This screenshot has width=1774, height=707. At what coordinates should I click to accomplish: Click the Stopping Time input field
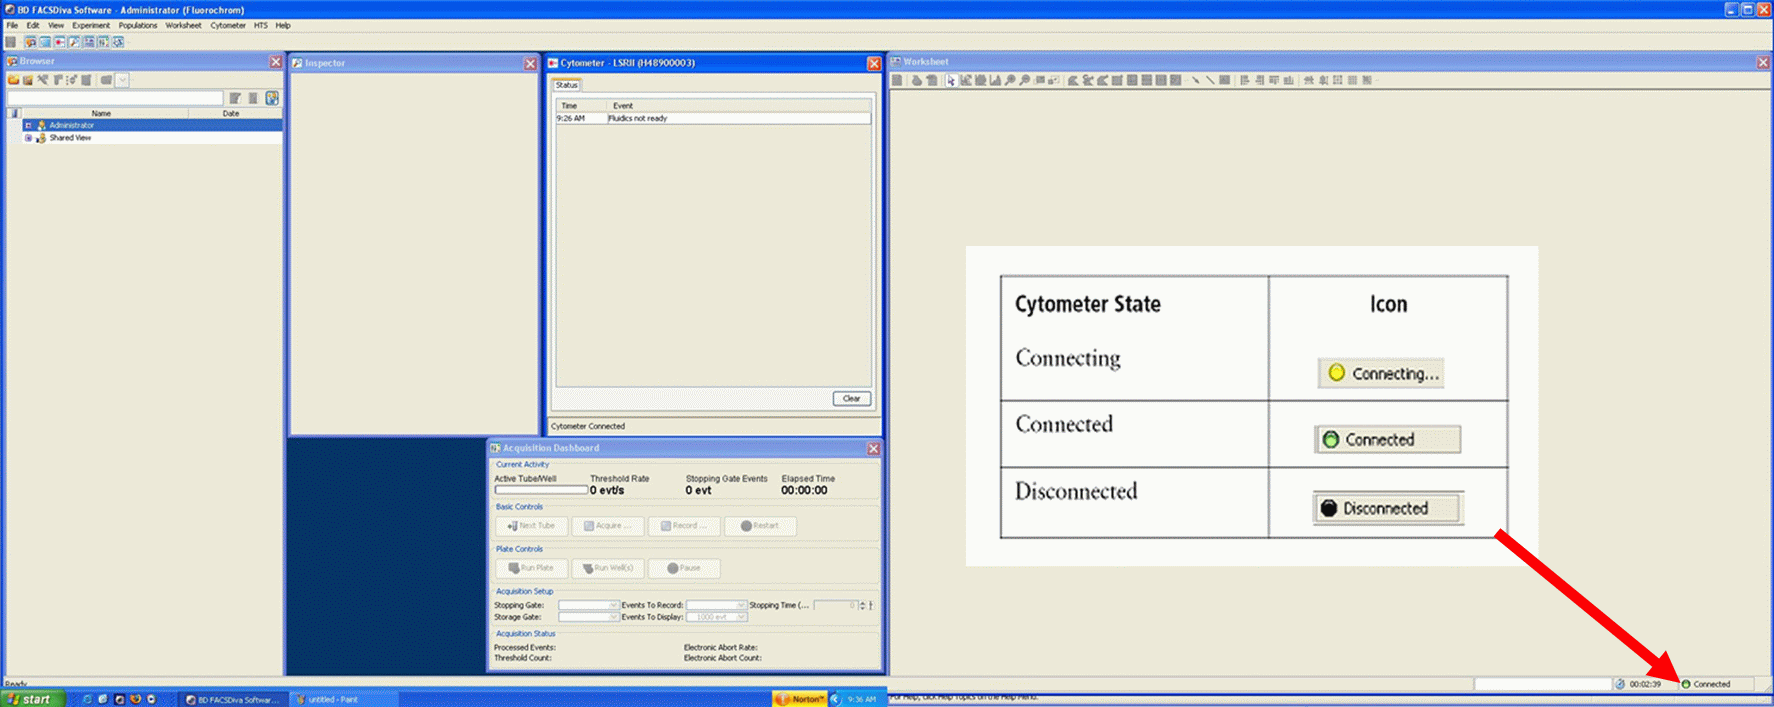tap(836, 605)
